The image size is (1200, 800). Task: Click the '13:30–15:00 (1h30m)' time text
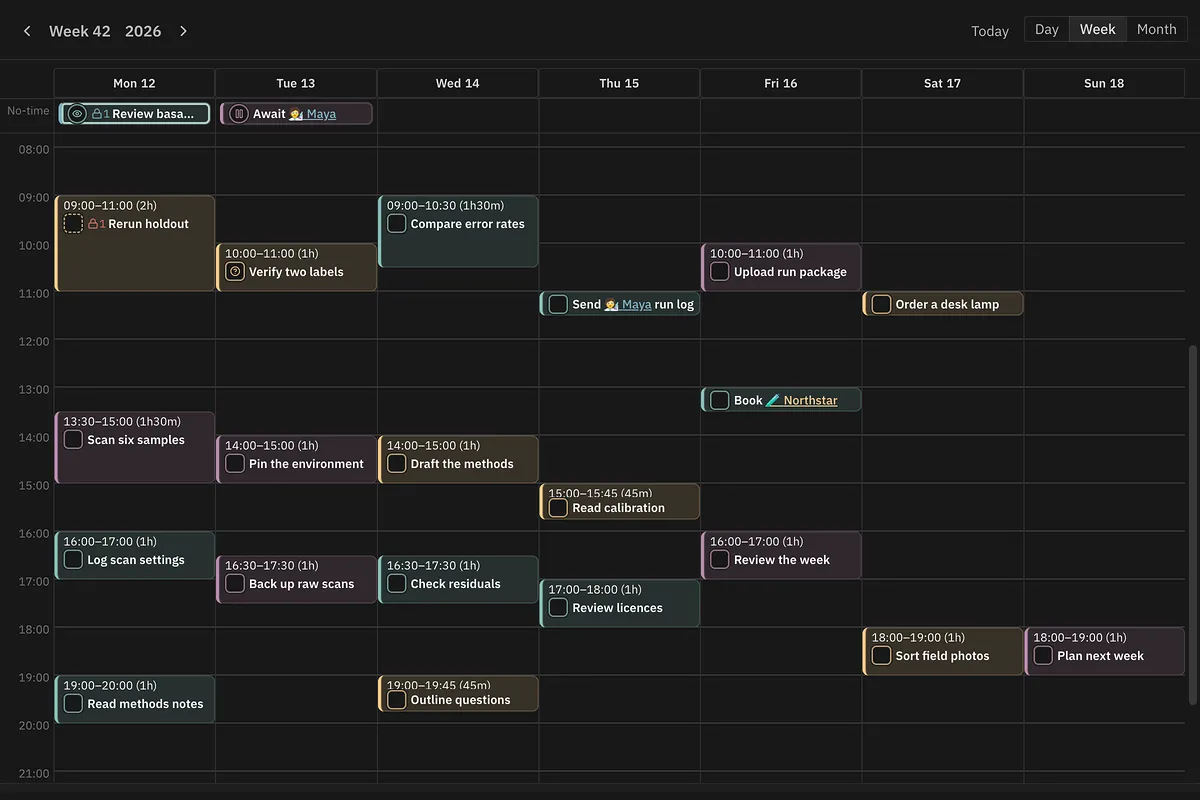point(122,422)
